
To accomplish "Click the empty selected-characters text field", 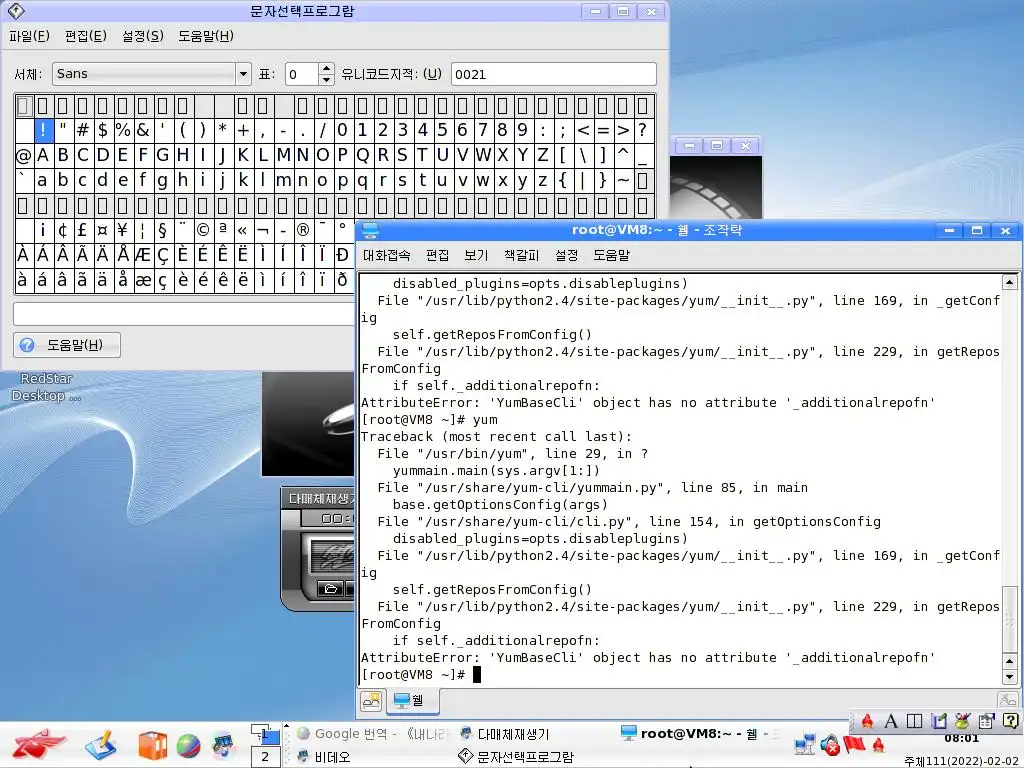I will (184, 313).
